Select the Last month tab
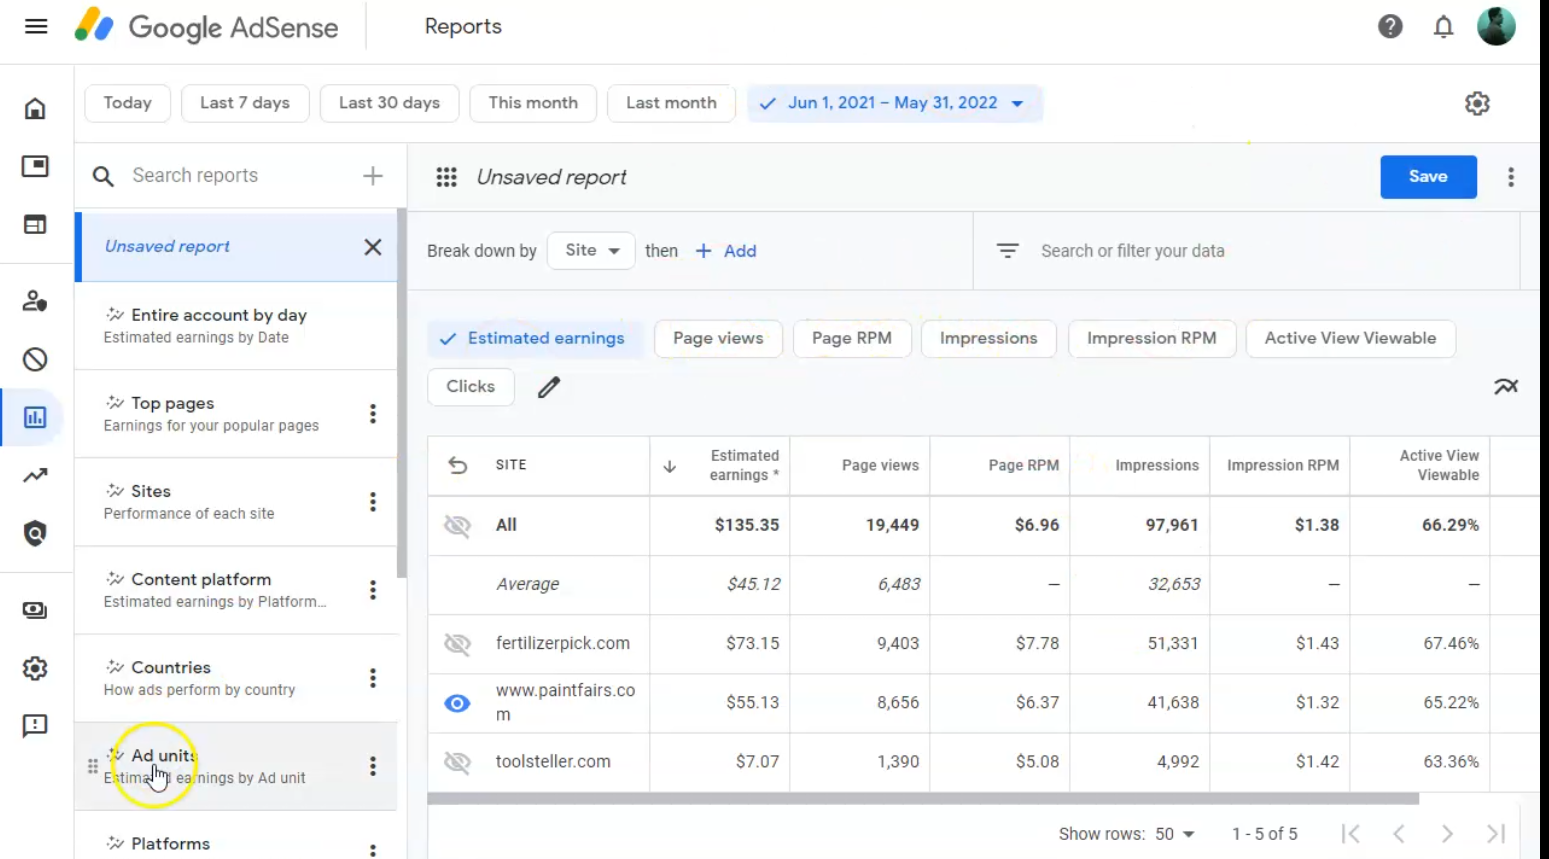 pos(671,103)
